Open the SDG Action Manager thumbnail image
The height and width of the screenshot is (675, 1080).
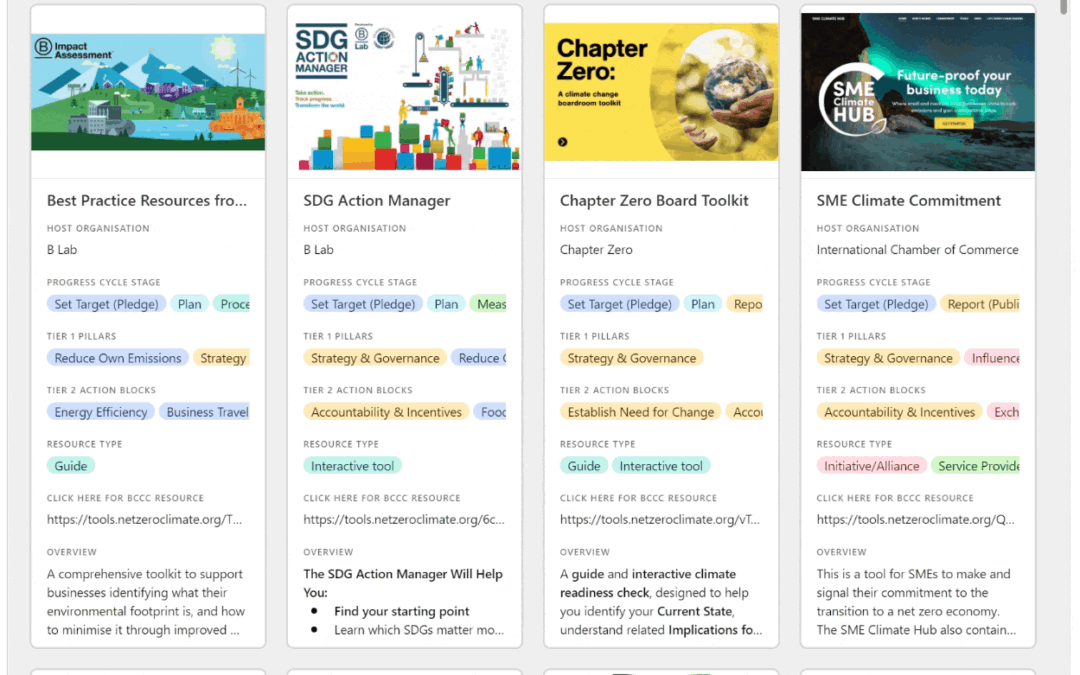tap(404, 91)
